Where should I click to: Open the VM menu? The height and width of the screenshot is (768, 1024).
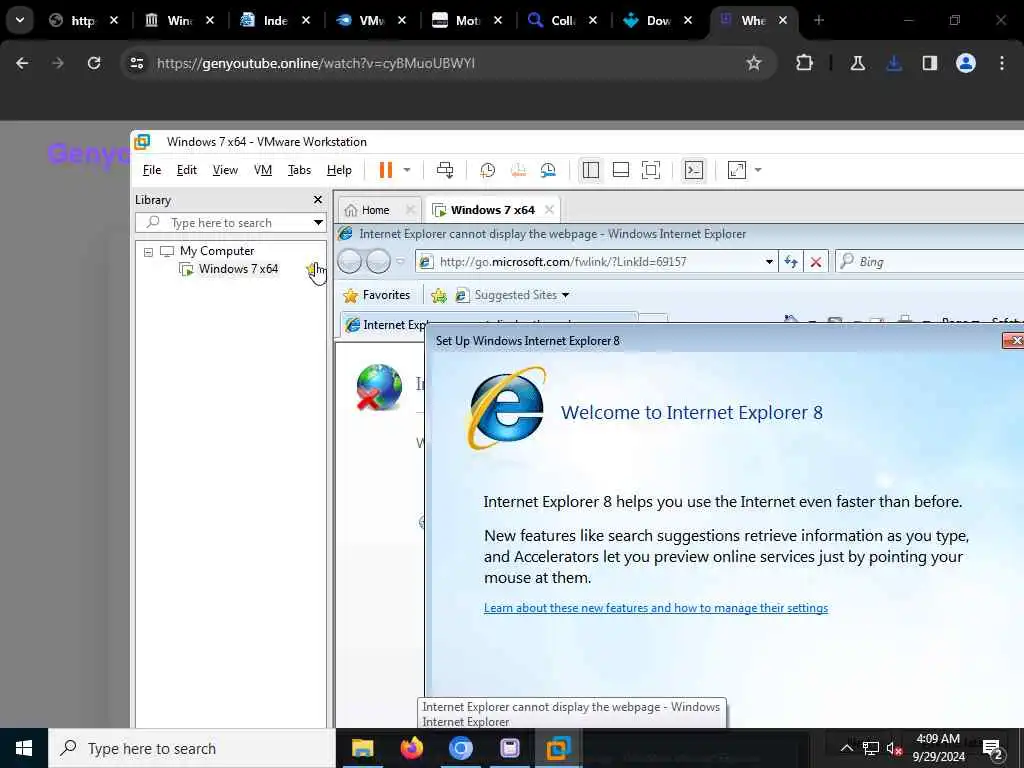click(263, 170)
